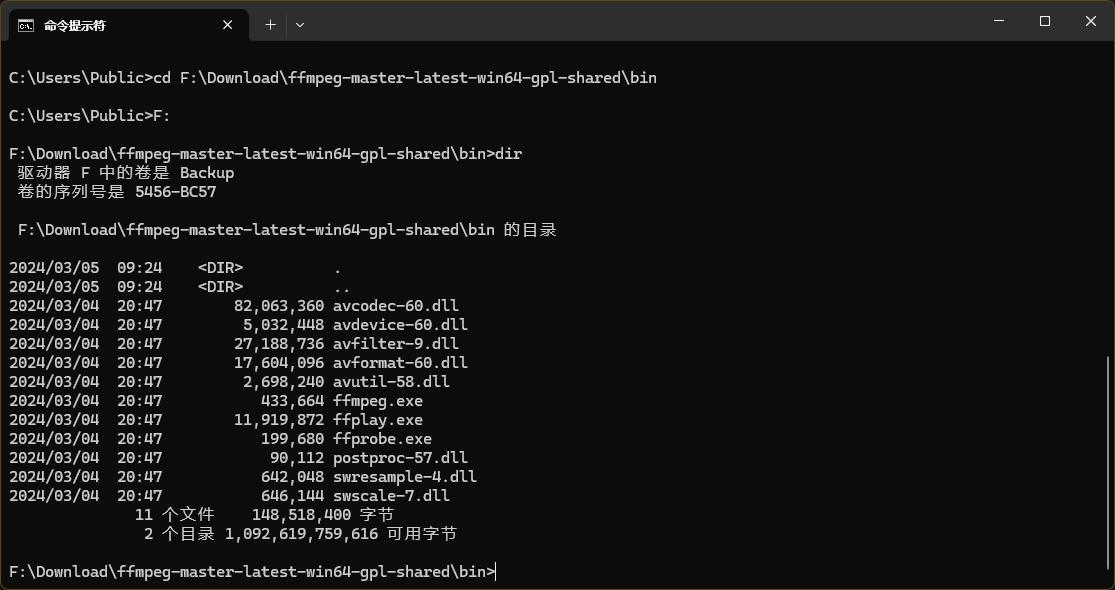Close the 命令提示符 tab
Screen dimensions: 1115x590
click(x=228, y=25)
